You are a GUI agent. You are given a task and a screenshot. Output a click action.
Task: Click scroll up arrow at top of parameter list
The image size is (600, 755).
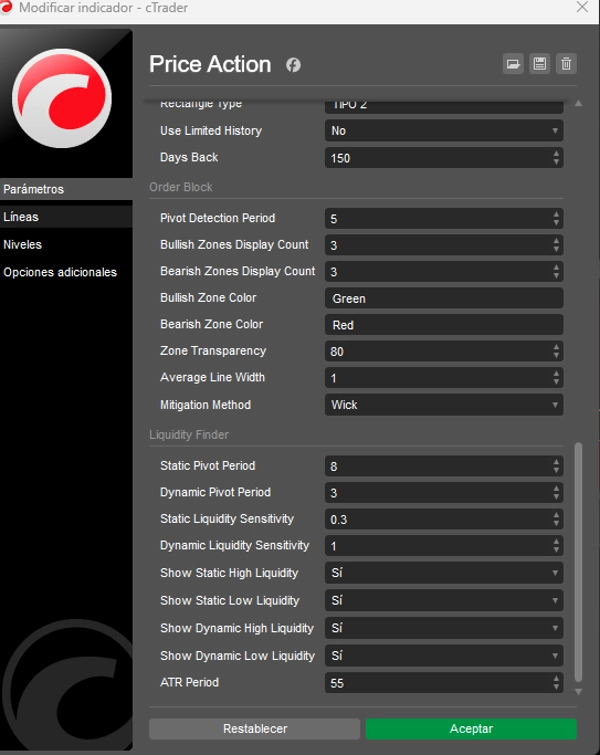[x=578, y=103]
